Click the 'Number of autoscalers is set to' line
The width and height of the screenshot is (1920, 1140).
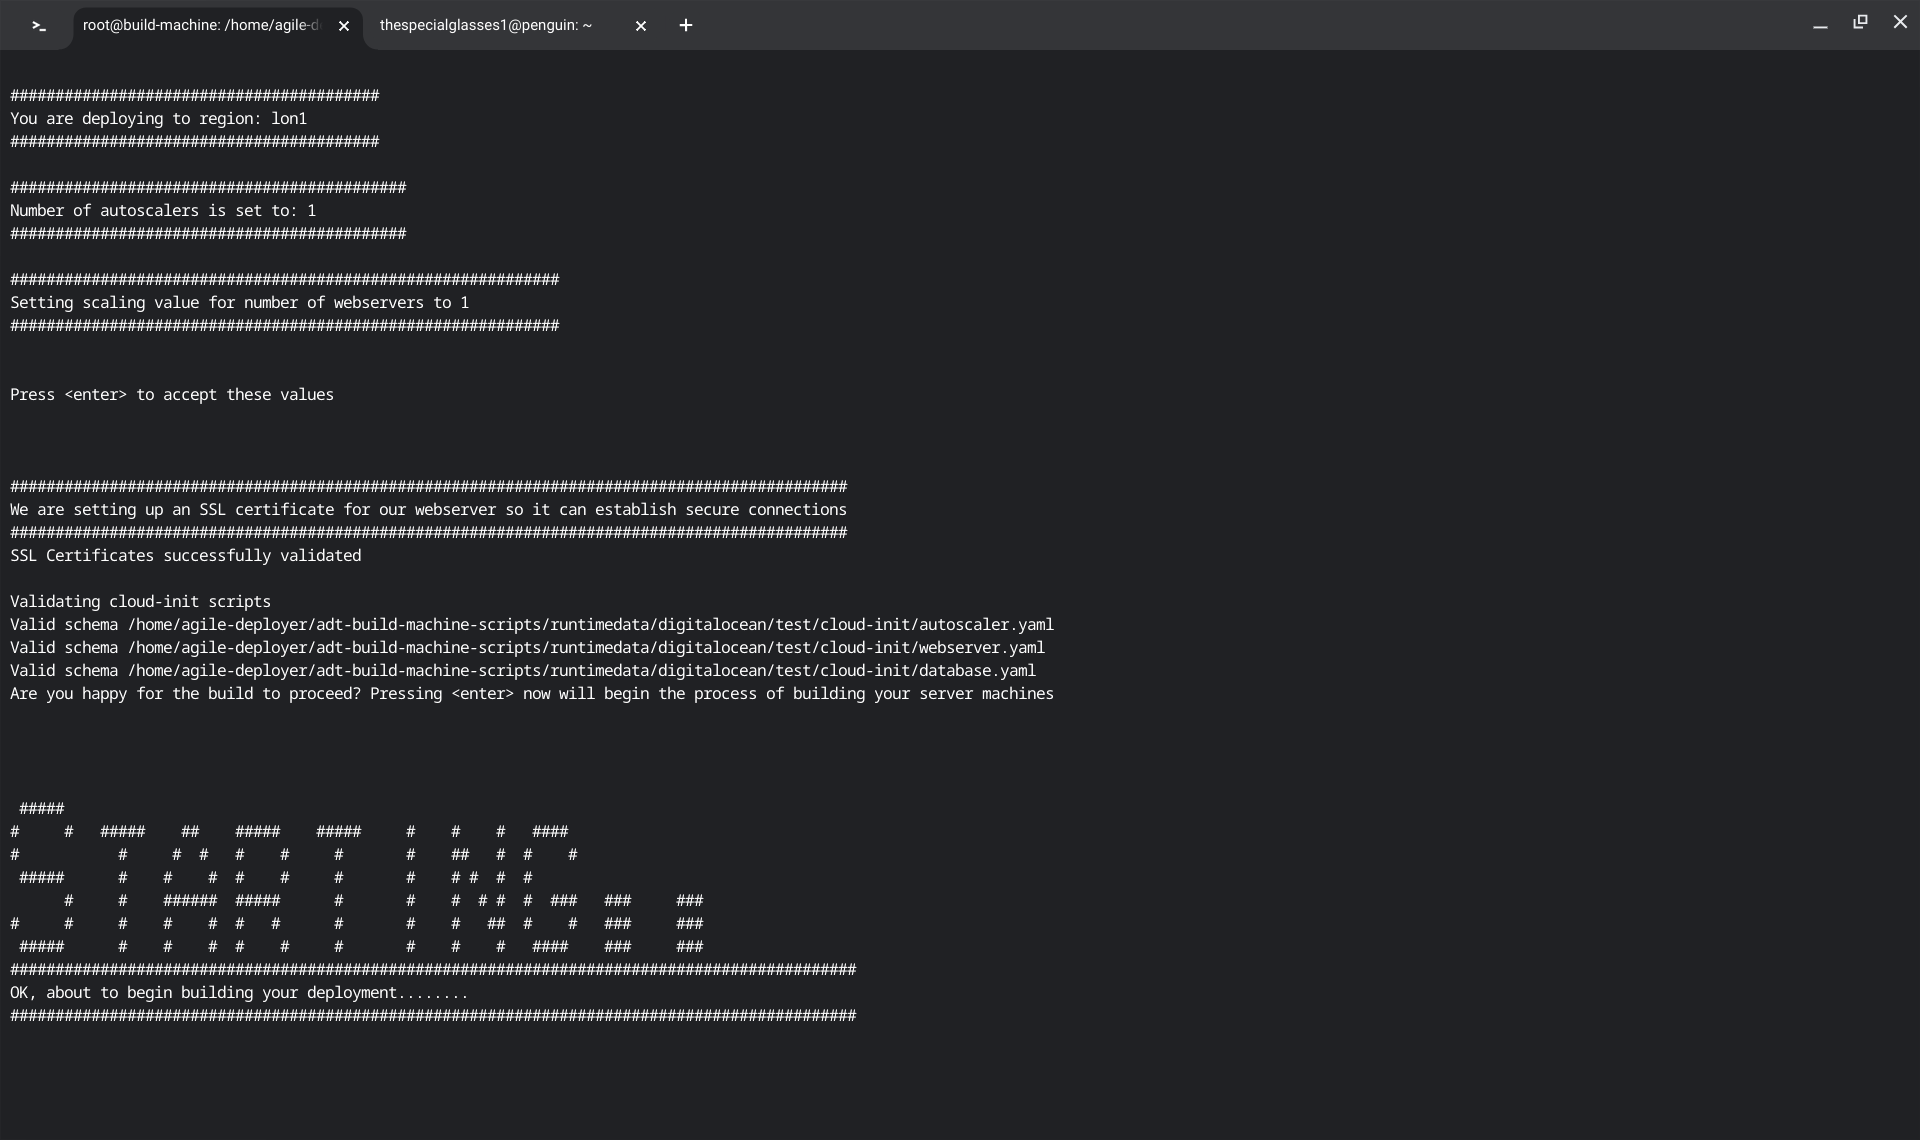pyautogui.click(x=163, y=211)
